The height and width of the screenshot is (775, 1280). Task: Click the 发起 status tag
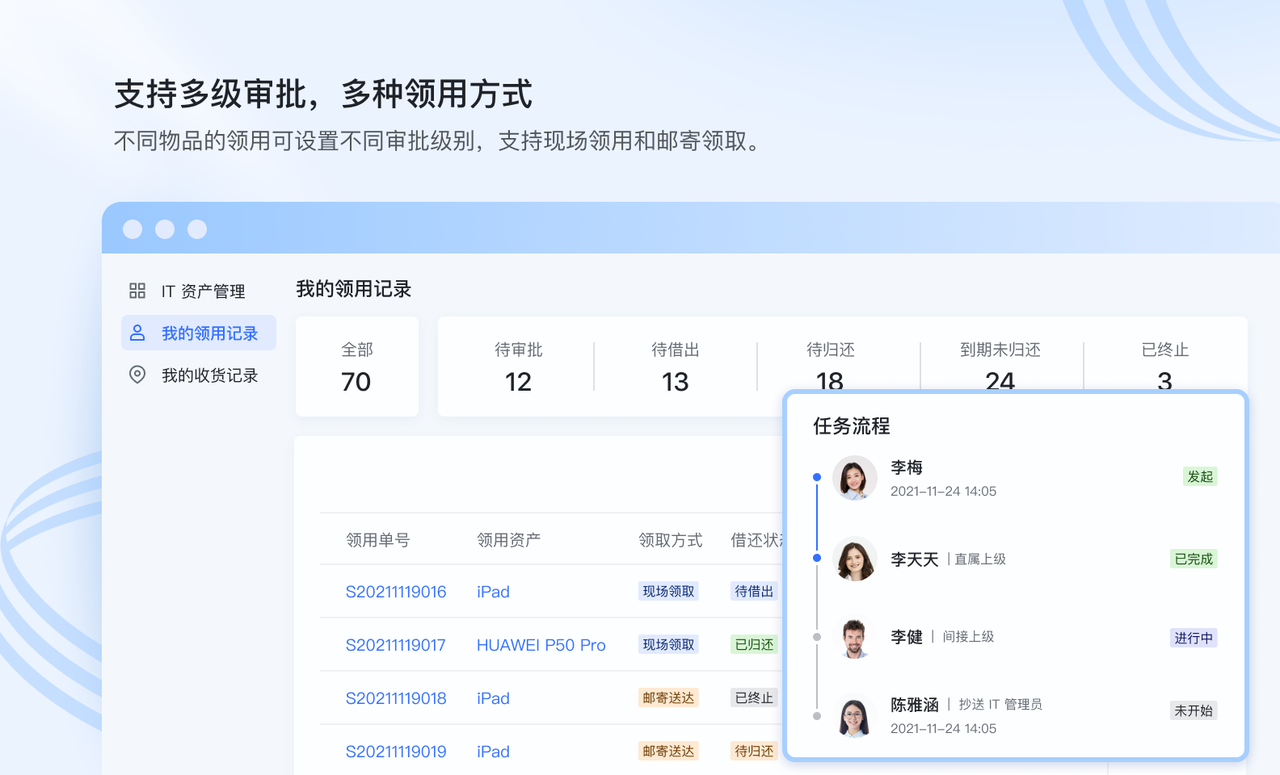(x=1200, y=477)
